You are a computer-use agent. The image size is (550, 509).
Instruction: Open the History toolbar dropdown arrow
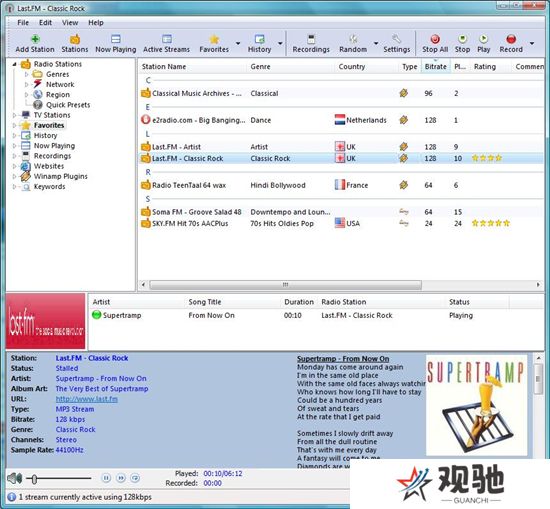(x=280, y=43)
